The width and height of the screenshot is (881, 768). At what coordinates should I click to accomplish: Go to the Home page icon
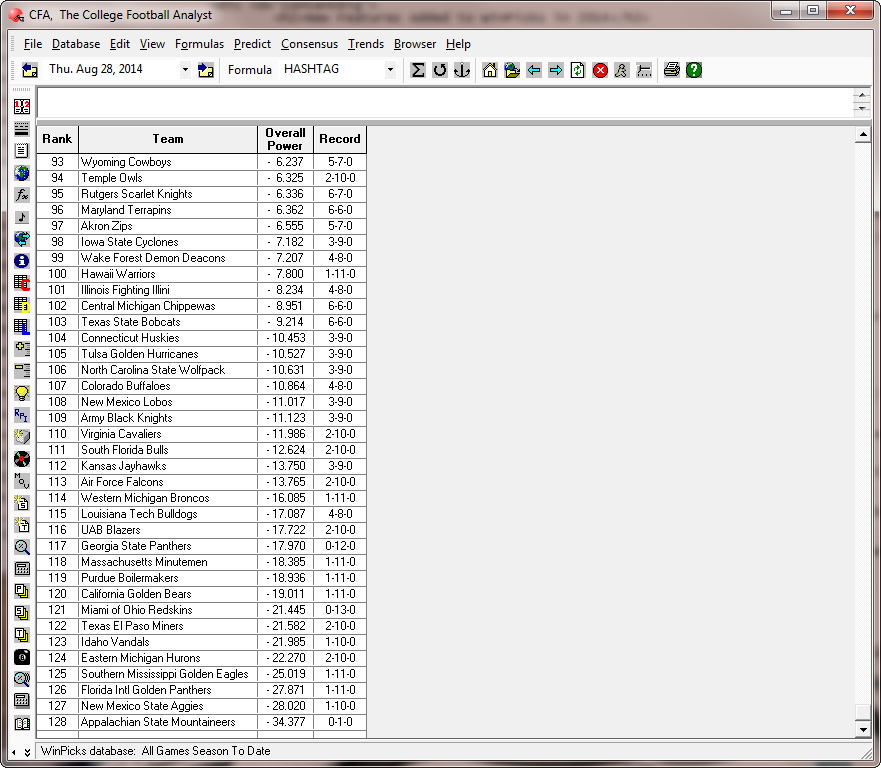click(x=490, y=70)
